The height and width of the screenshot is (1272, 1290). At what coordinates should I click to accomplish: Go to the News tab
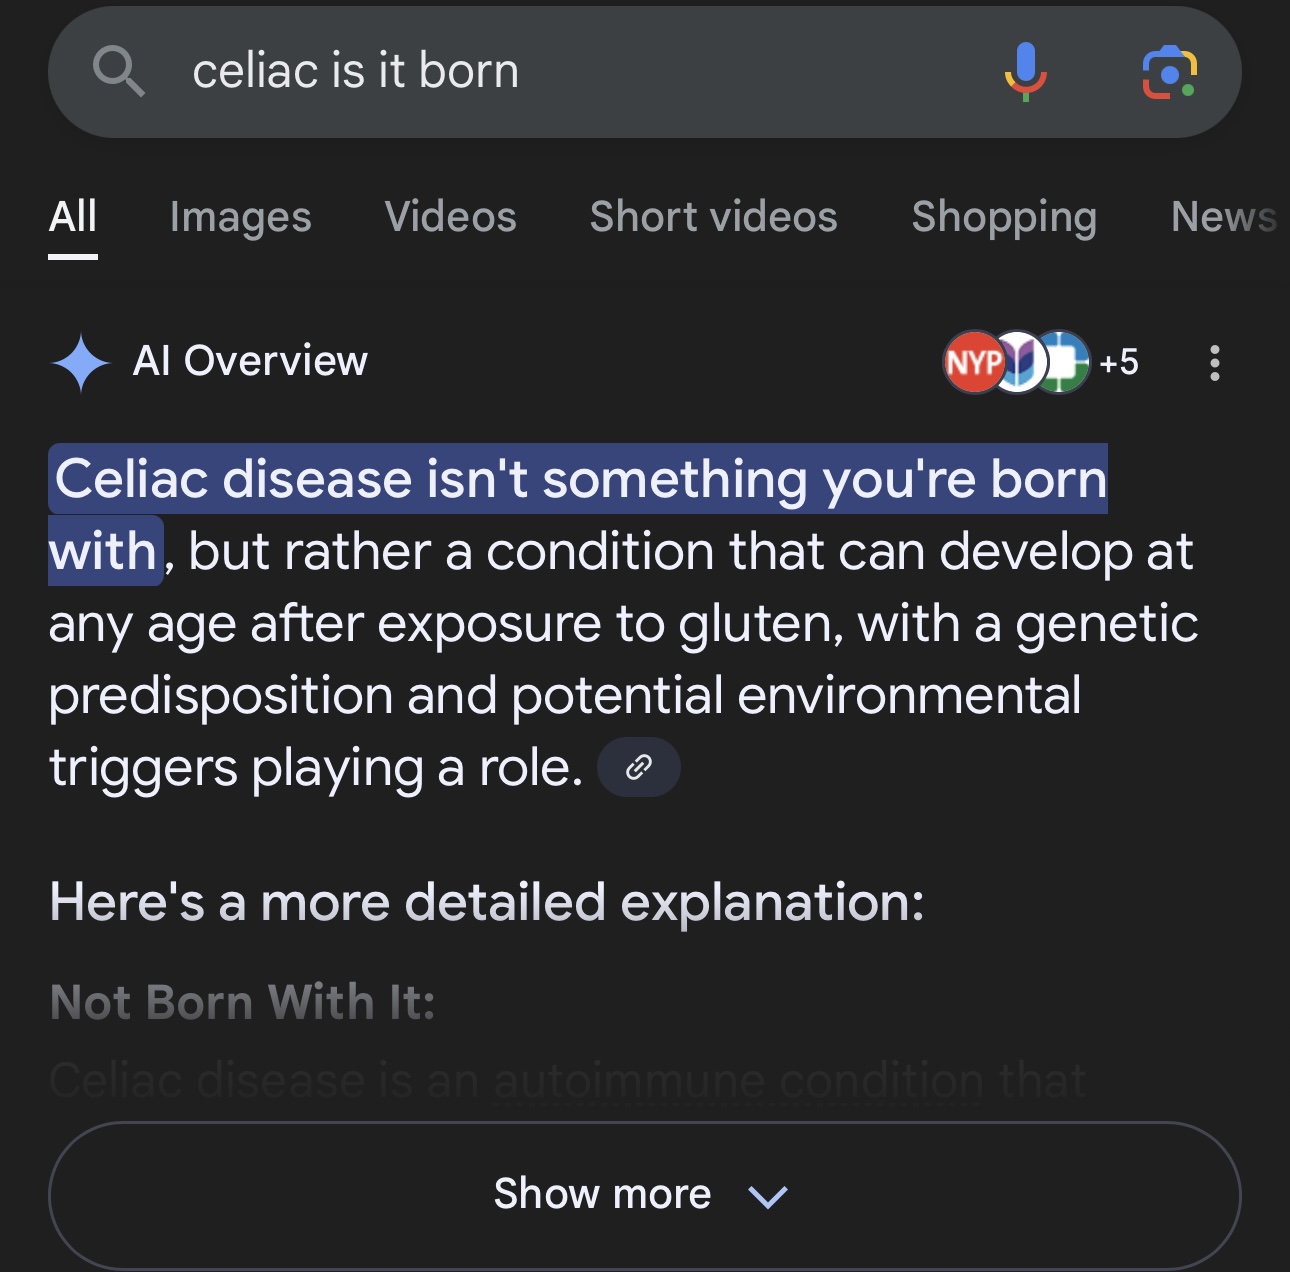tap(1225, 217)
